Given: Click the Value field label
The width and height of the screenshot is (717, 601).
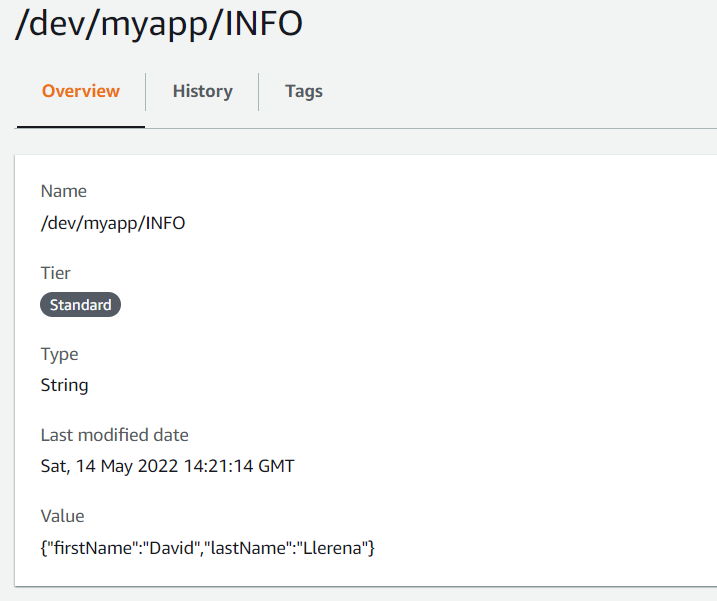Looking at the screenshot, I should (x=62, y=516).
